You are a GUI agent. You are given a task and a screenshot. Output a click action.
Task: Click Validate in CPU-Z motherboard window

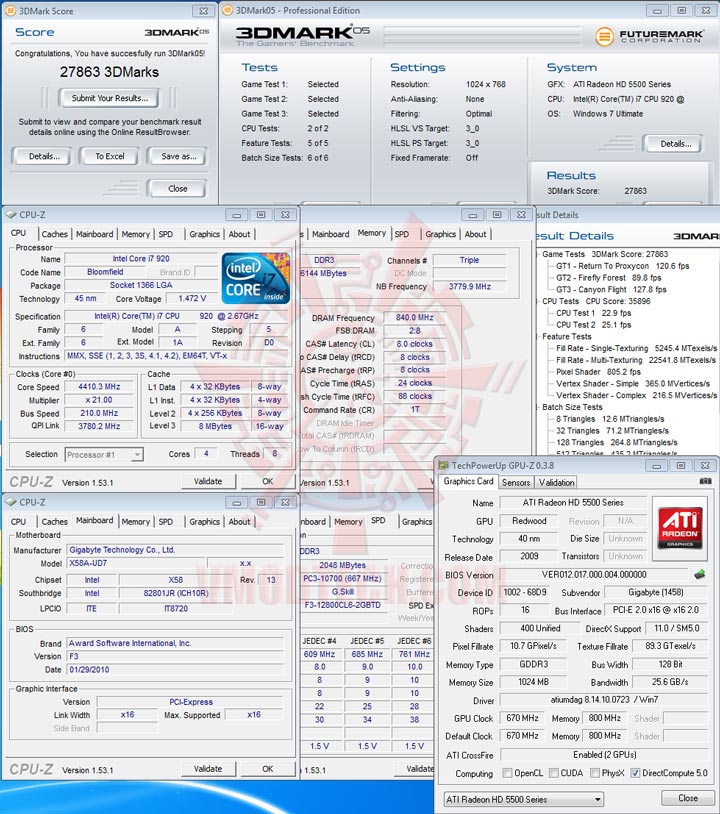pos(208,769)
